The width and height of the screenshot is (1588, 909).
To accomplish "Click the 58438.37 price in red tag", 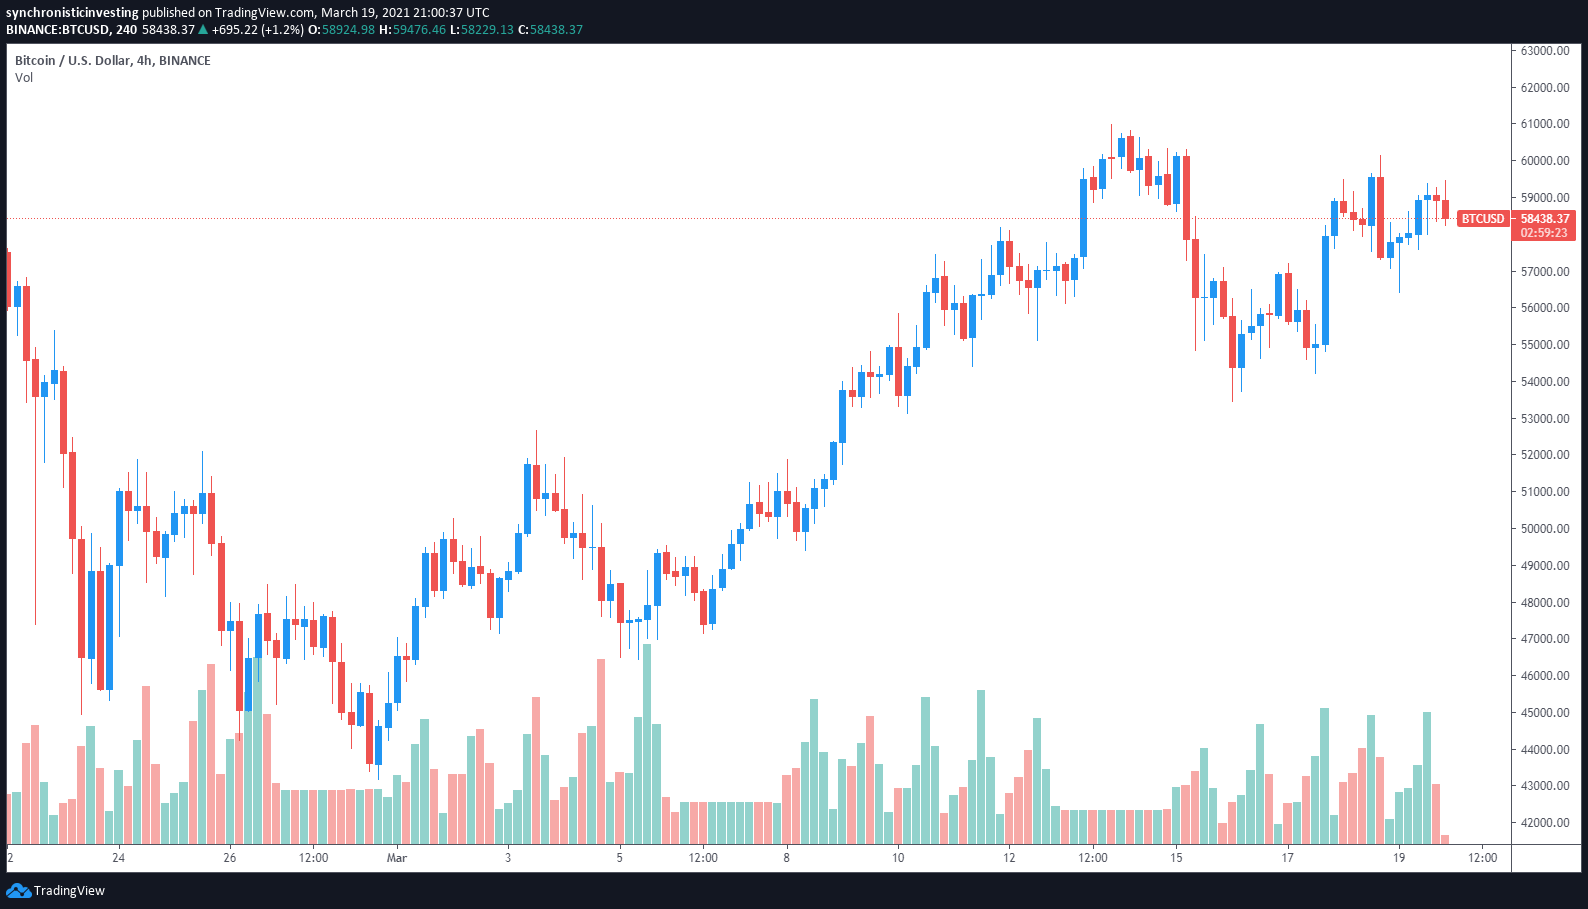I will coord(1545,218).
